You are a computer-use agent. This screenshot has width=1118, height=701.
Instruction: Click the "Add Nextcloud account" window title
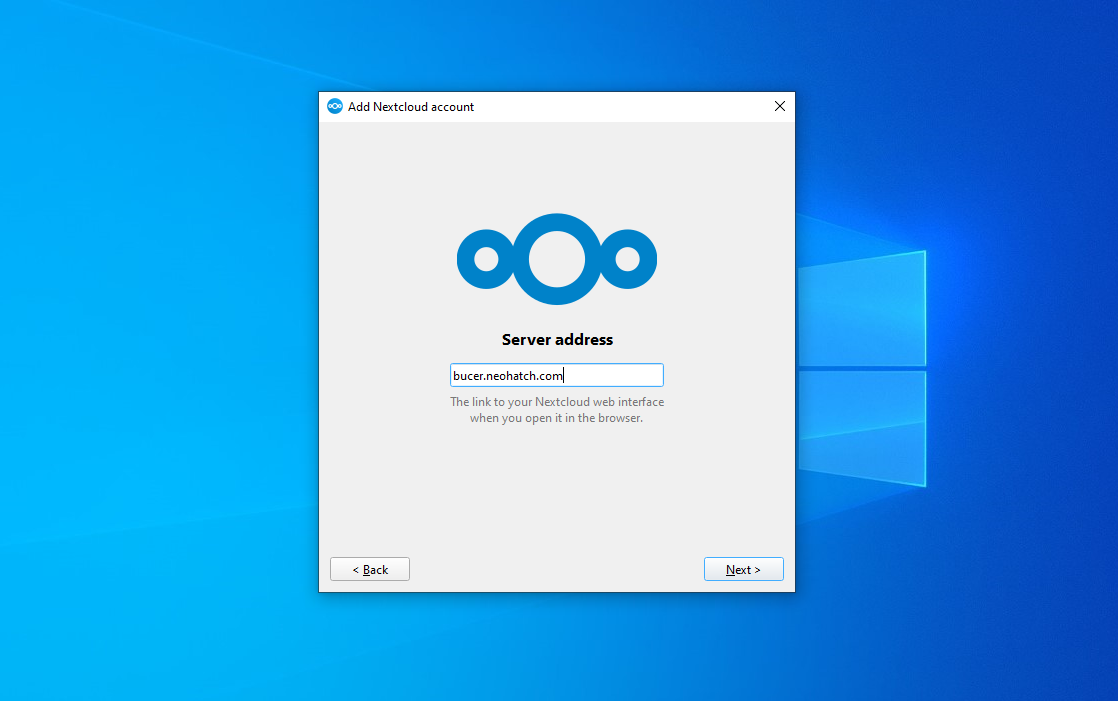pyautogui.click(x=411, y=107)
